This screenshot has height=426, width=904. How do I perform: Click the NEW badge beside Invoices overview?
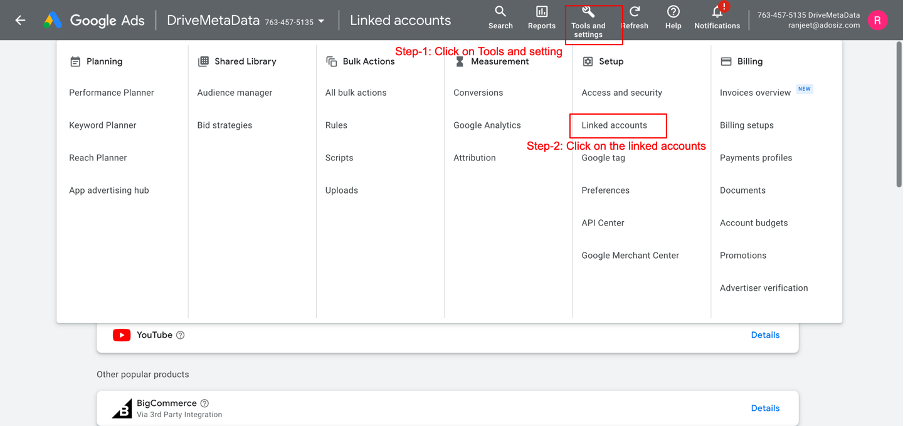[804, 89]
